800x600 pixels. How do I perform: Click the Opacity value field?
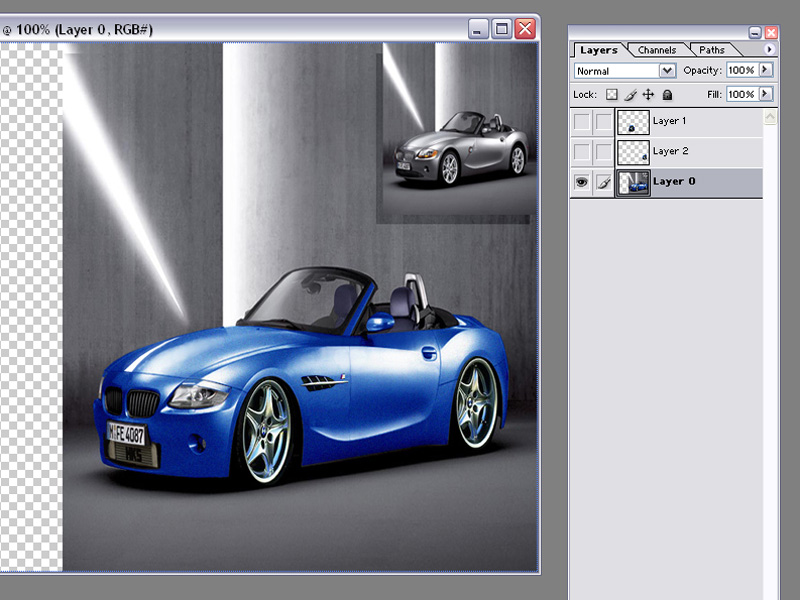click(742, 70)
